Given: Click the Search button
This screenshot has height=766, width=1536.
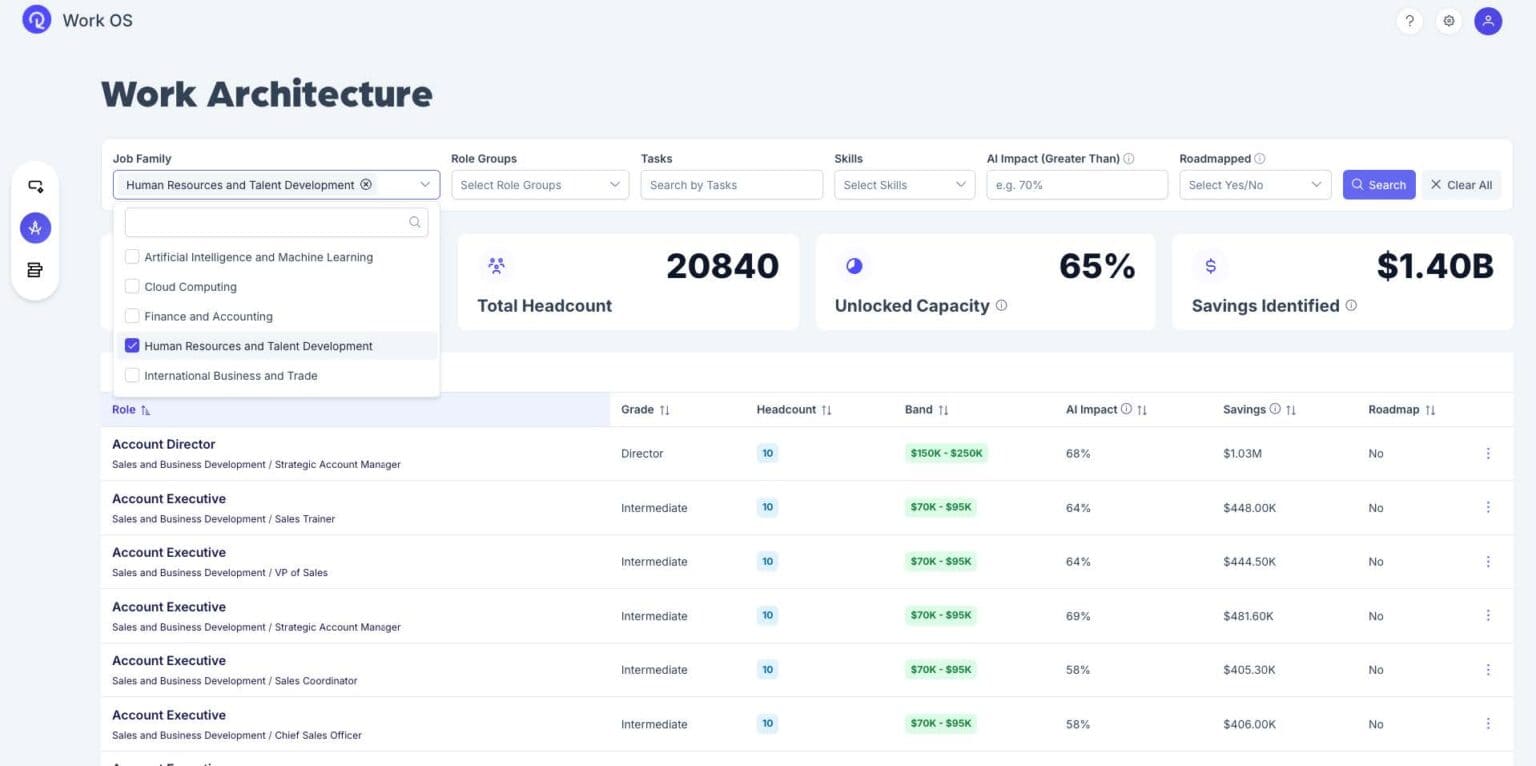Looking at the screenshot, I should tap(1379, 184).
